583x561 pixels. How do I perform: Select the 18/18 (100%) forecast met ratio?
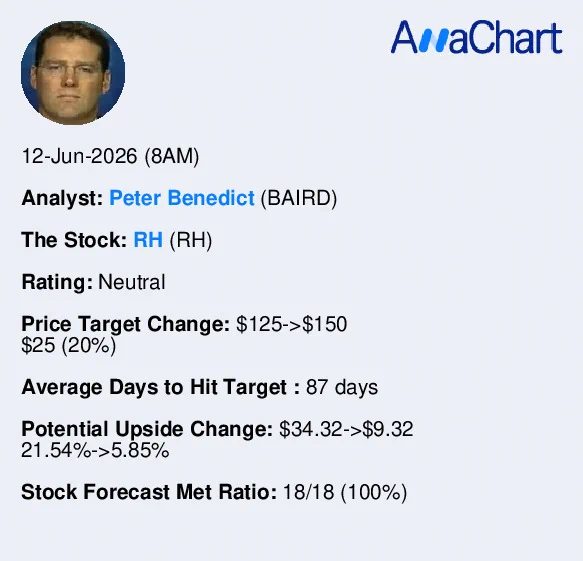pyautogui.click(x=345, y=493)
